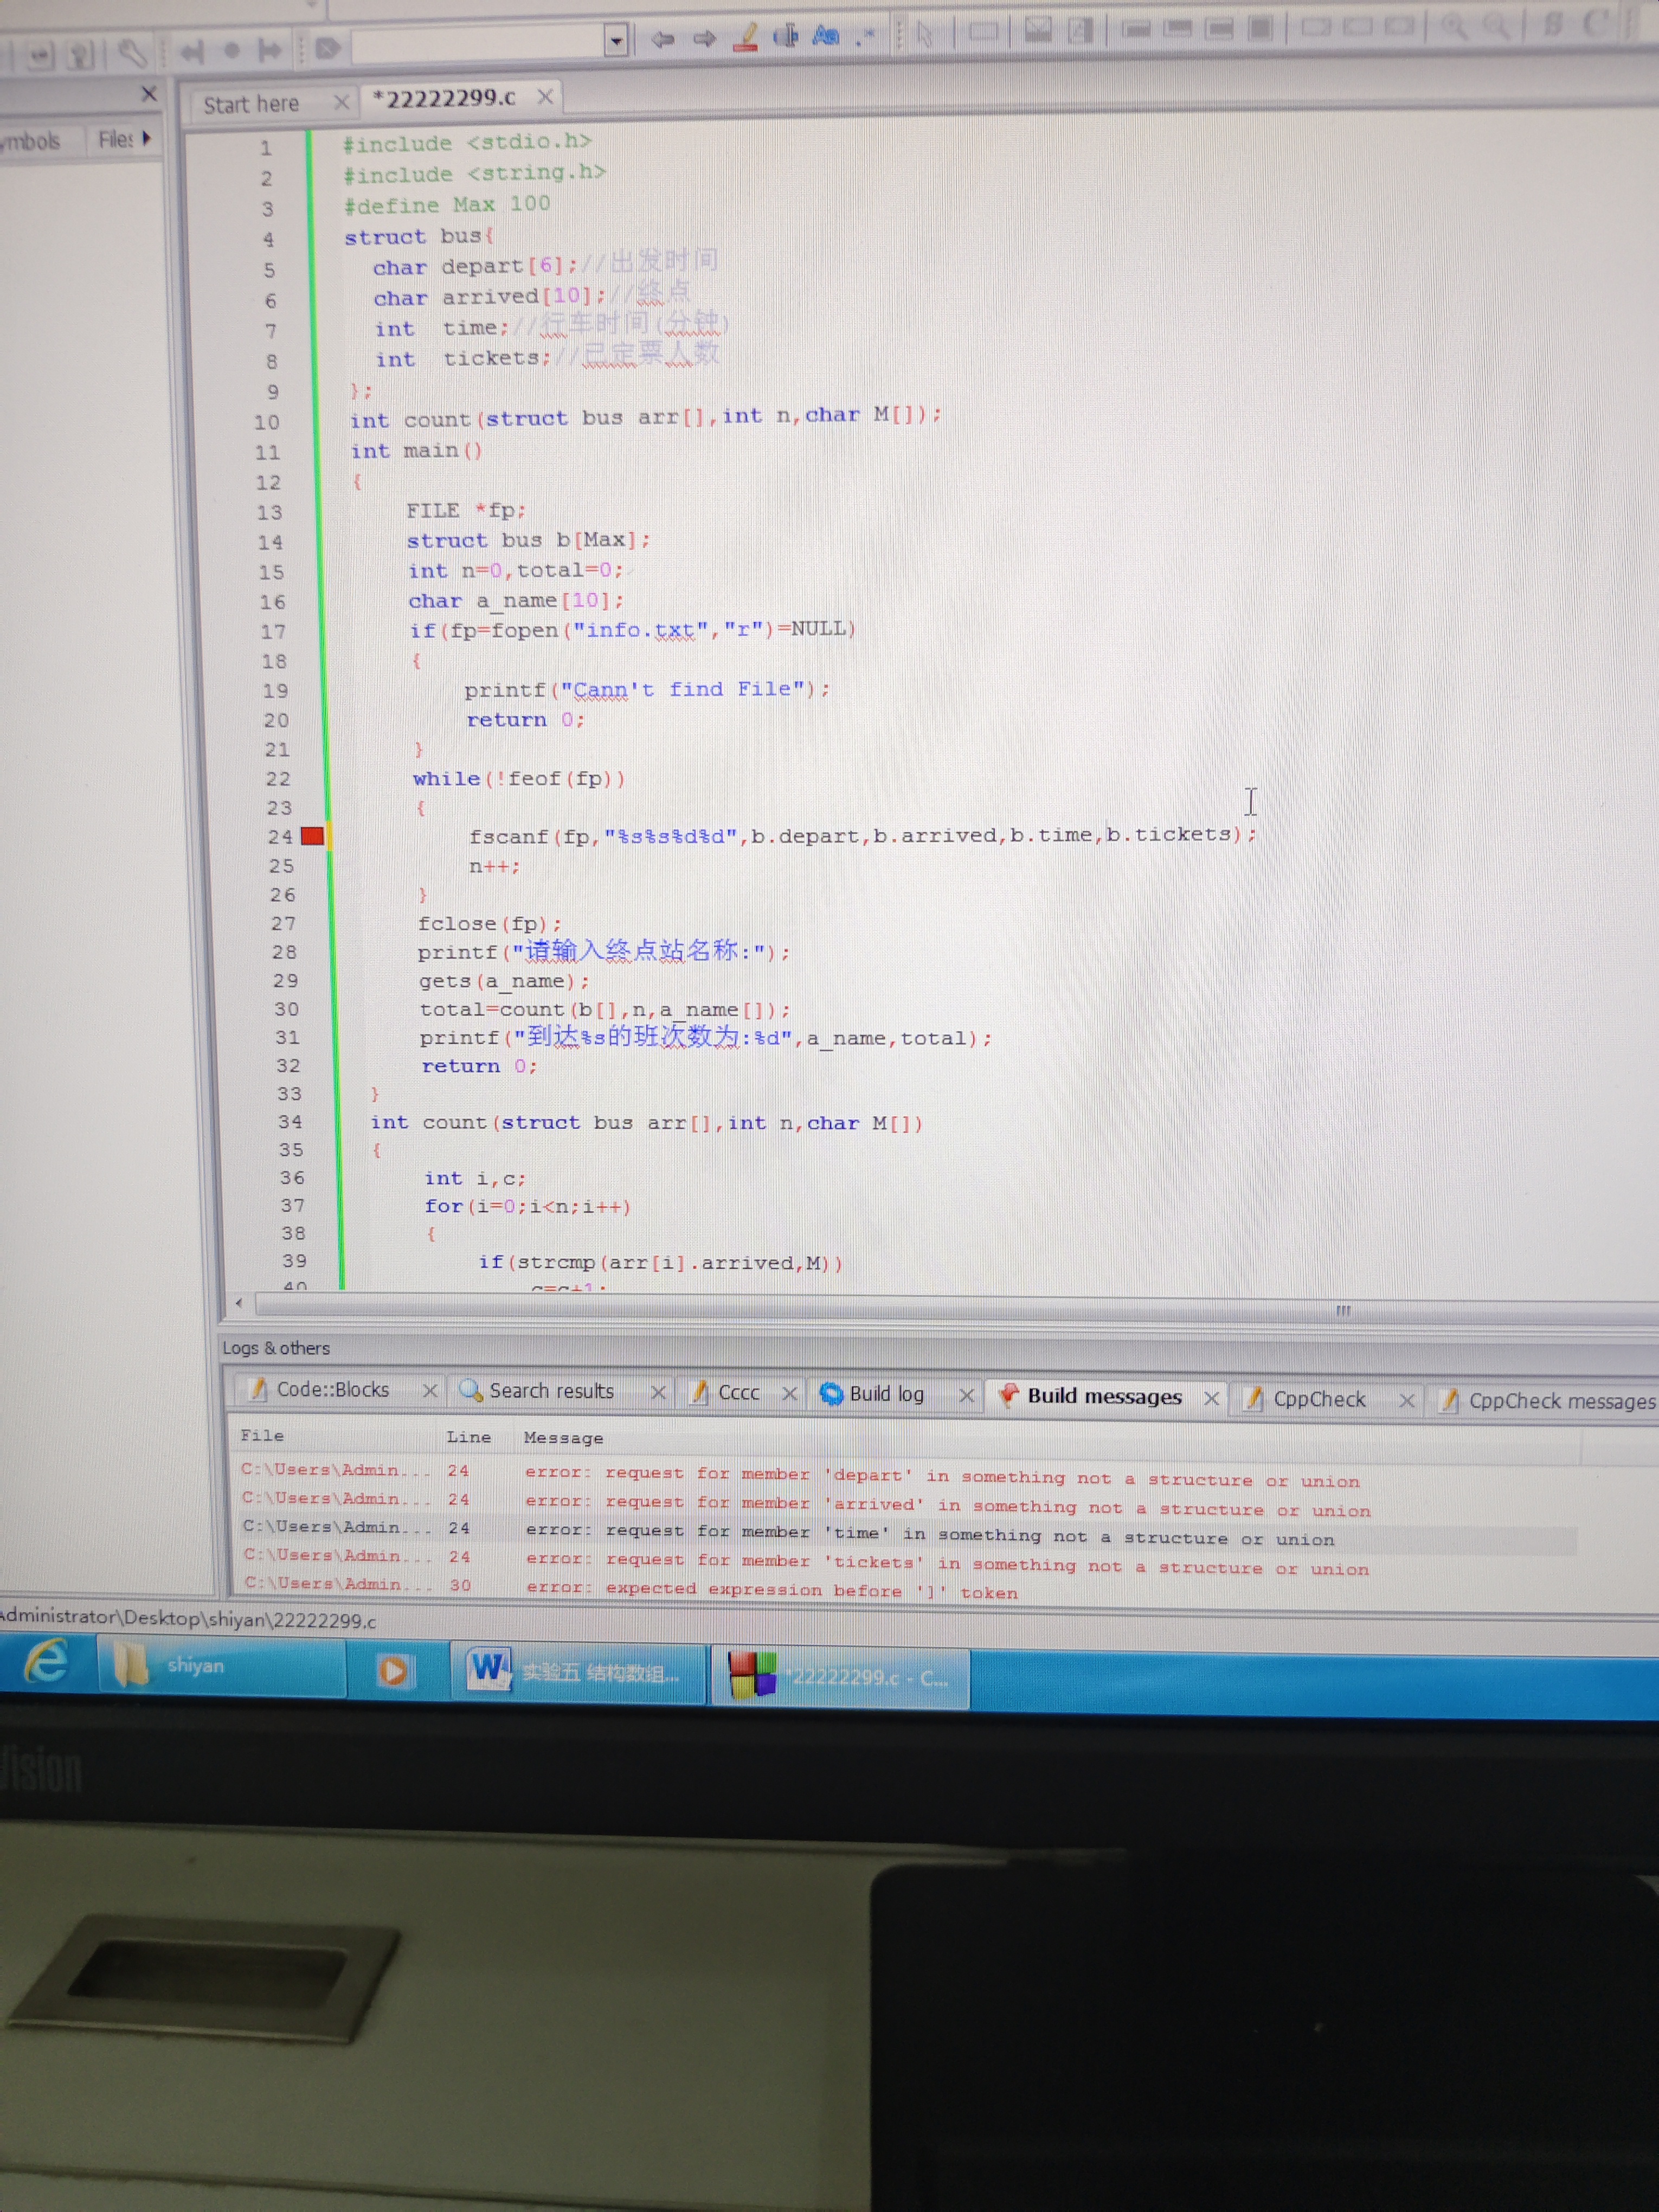Screen dimensions: 1659x2212
Task: Open the Word document in taskbar
Action: pyautogui.click(x=577, y=1672)
